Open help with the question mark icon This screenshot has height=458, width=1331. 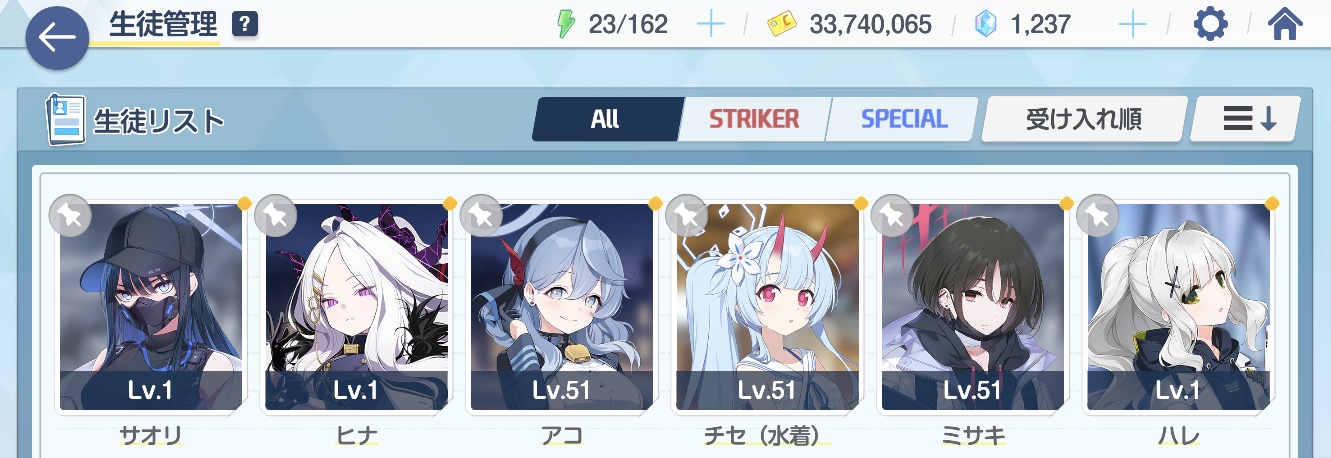pos(244,24)
